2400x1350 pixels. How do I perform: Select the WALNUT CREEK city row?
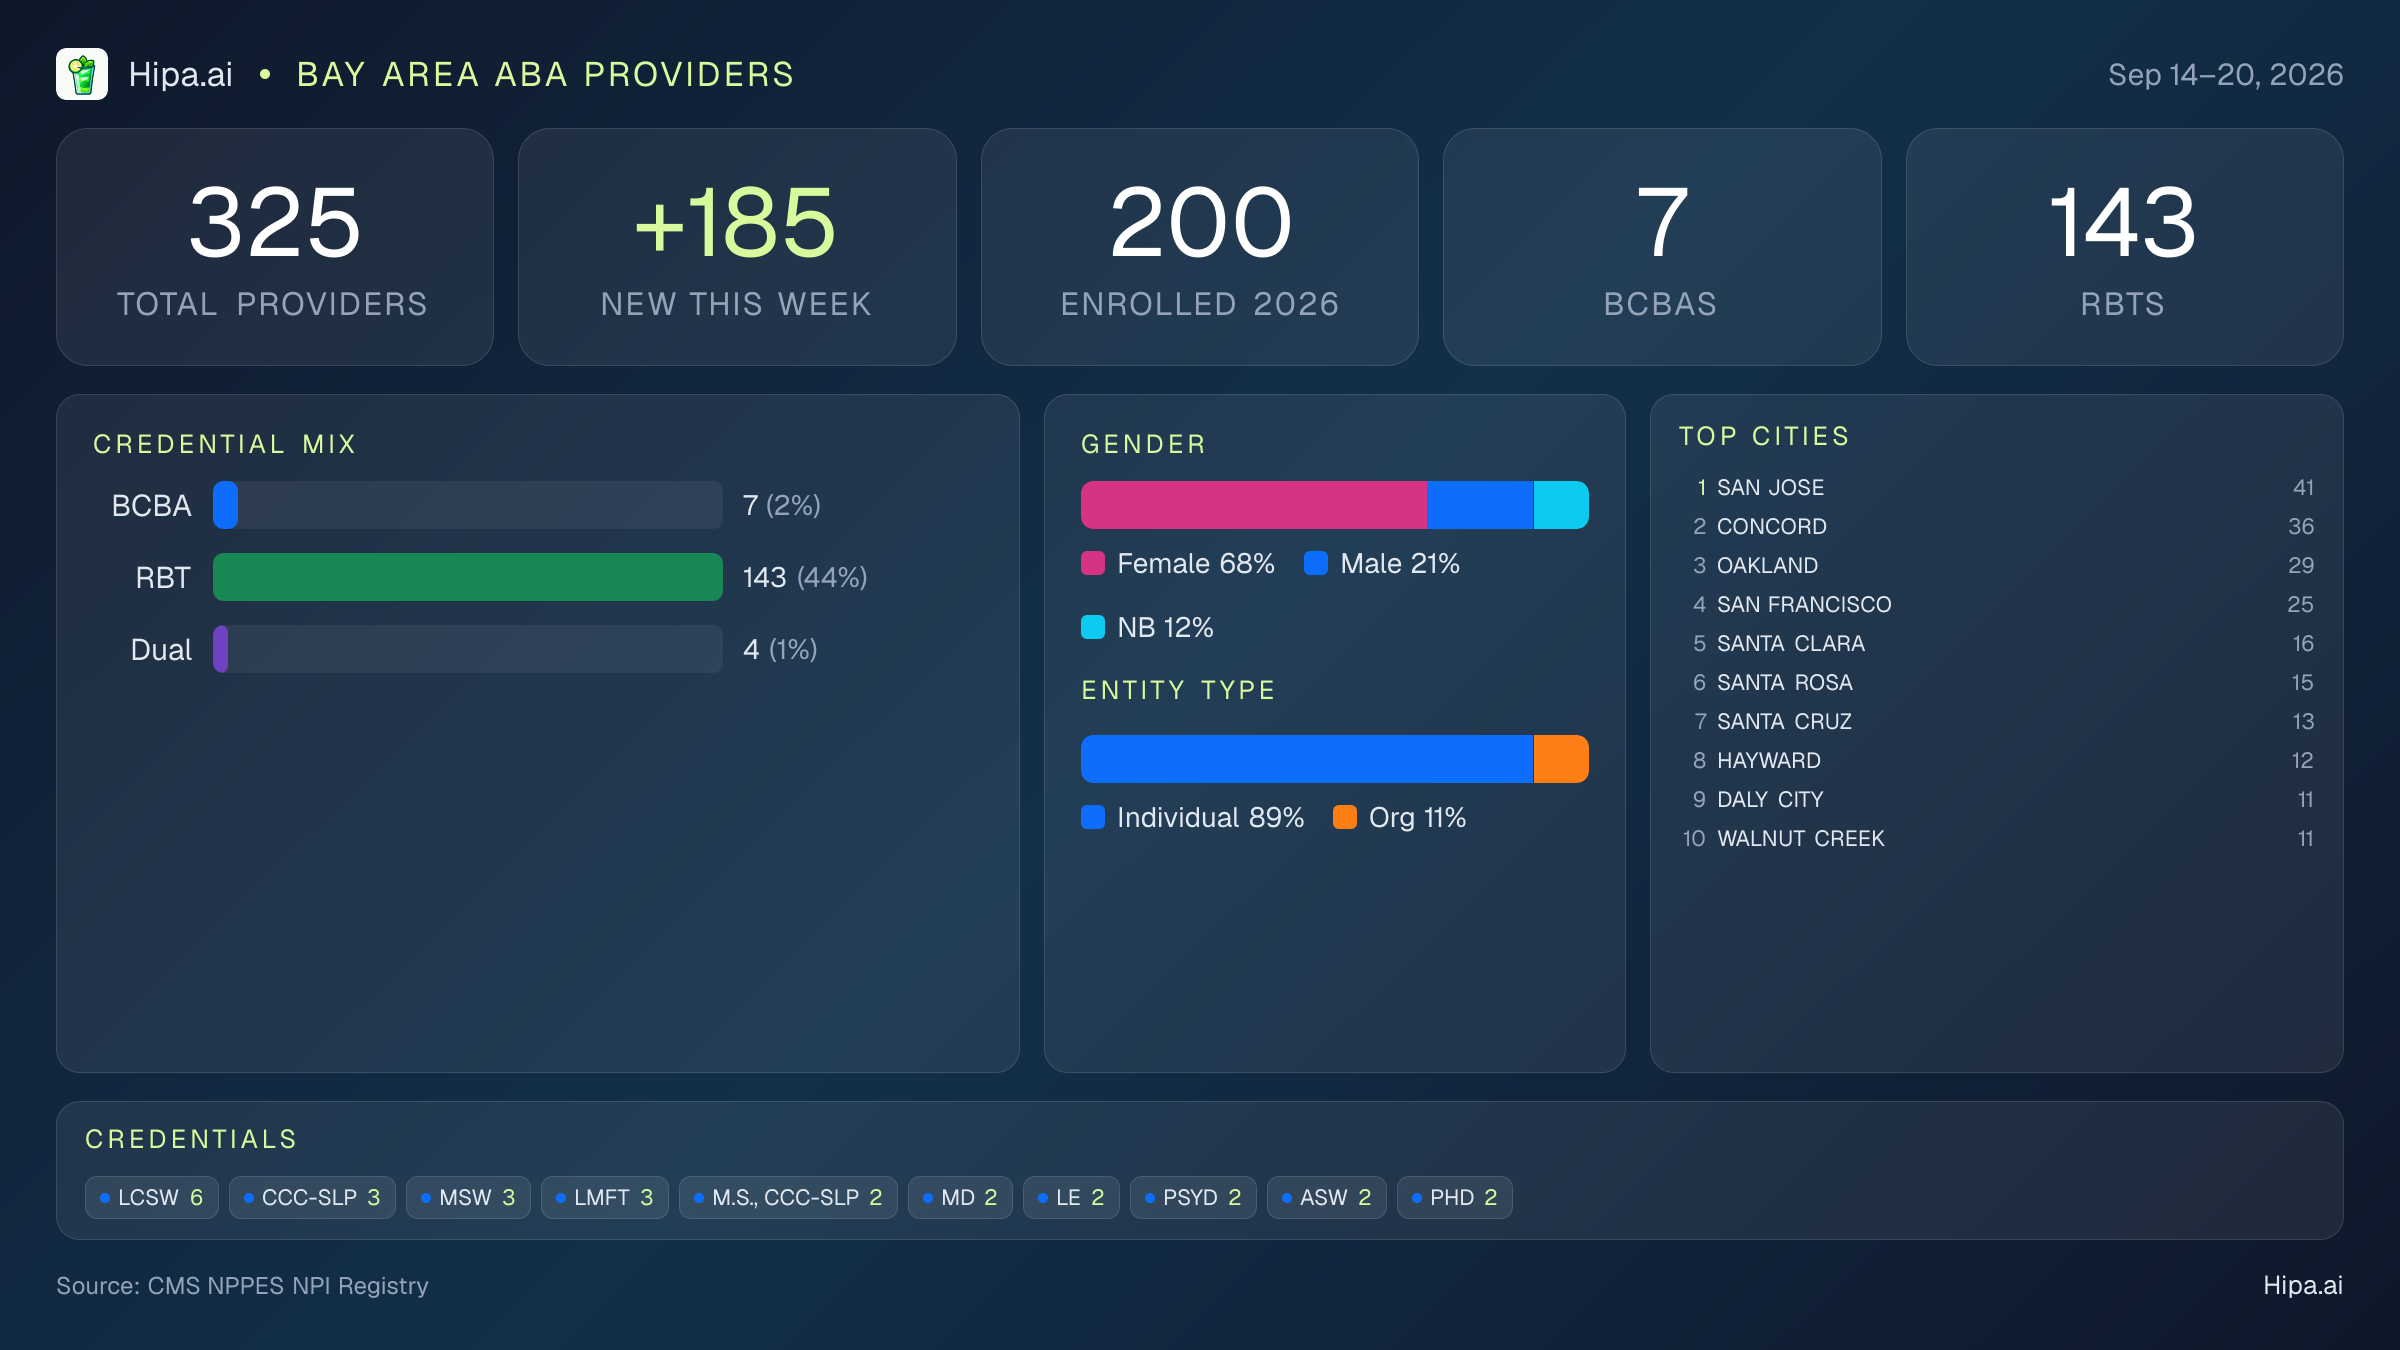point(1997,838)
